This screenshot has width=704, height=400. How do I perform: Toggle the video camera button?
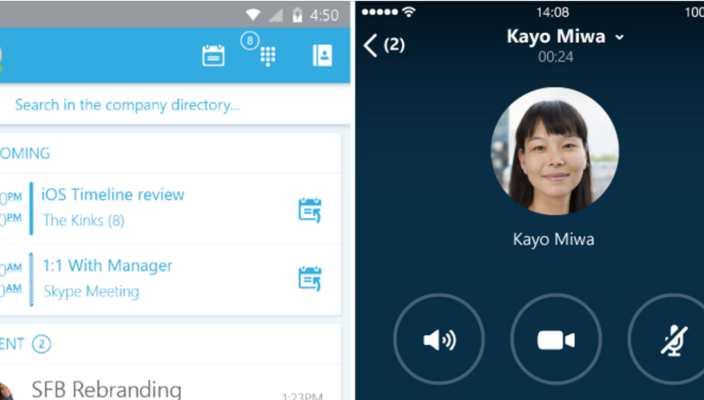pos(556,340)
